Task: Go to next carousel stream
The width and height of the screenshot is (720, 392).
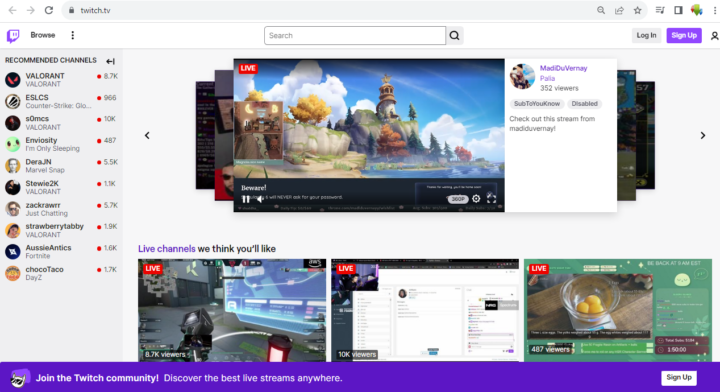Action: click(703, 135)
